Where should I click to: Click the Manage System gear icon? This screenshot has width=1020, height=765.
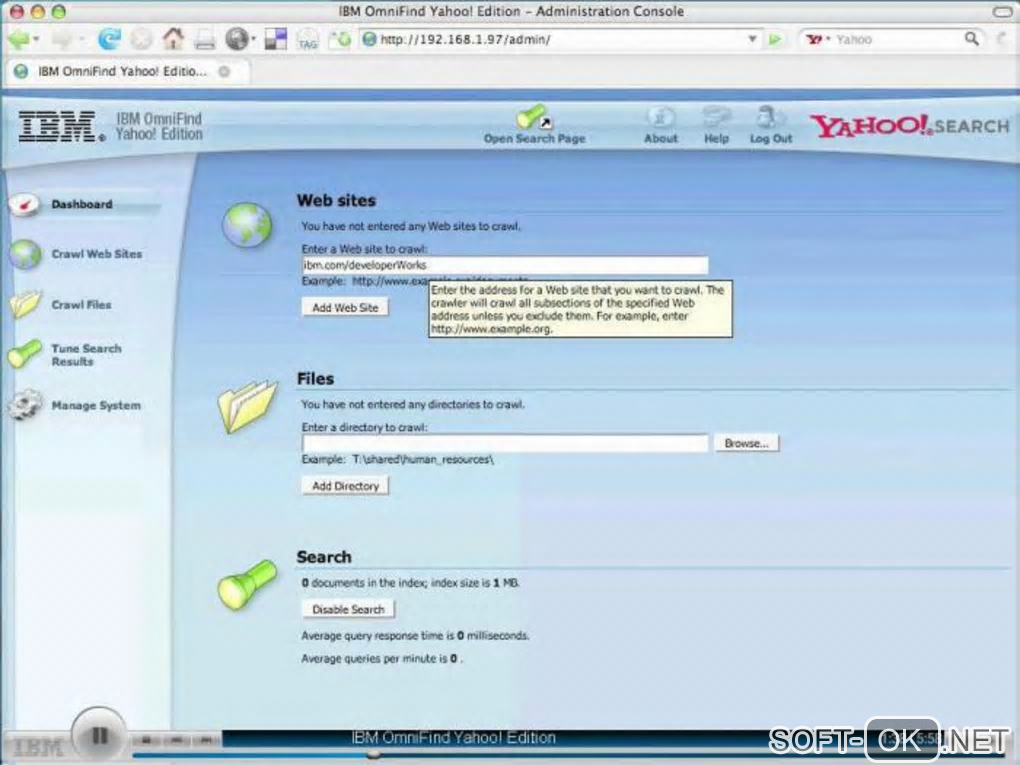25,405
